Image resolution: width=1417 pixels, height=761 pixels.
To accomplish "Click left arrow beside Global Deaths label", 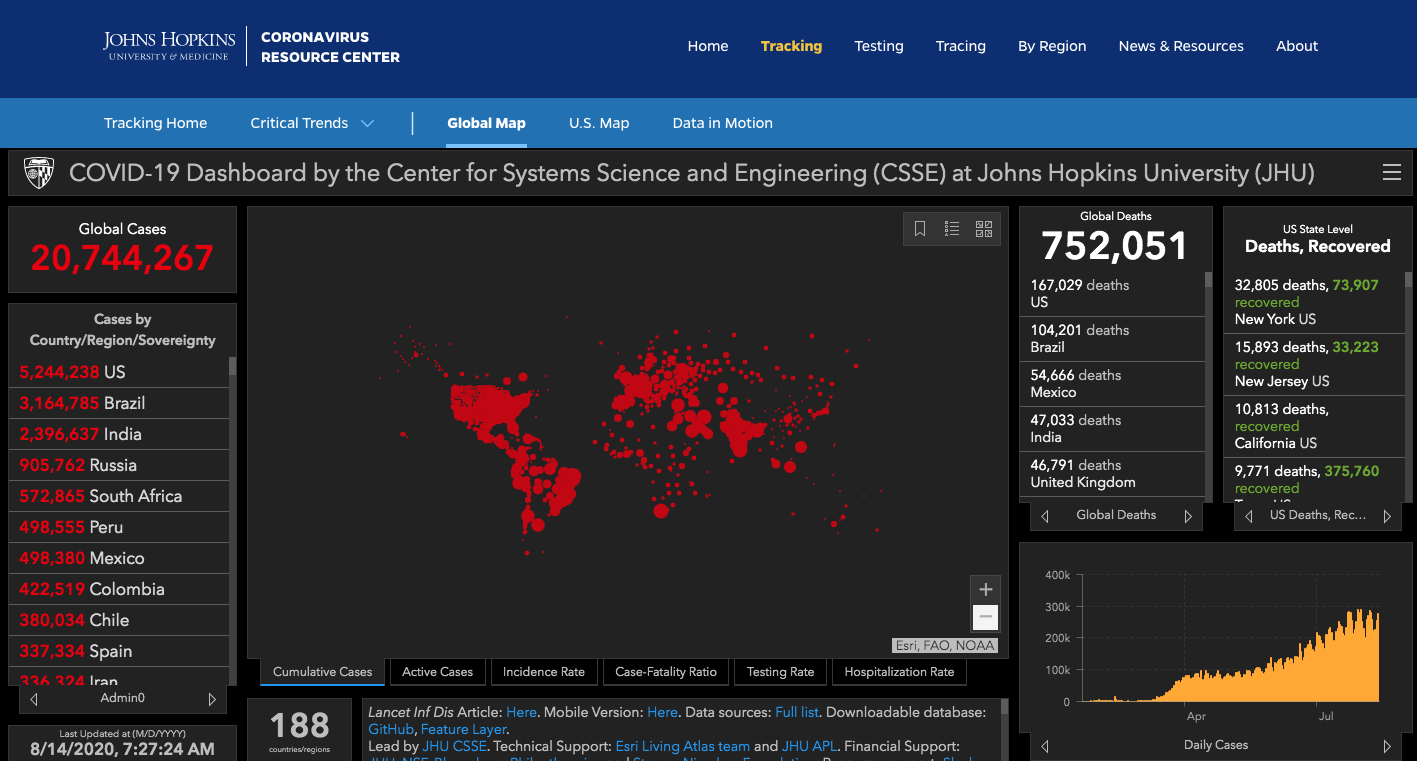I will pos(1045,516).
